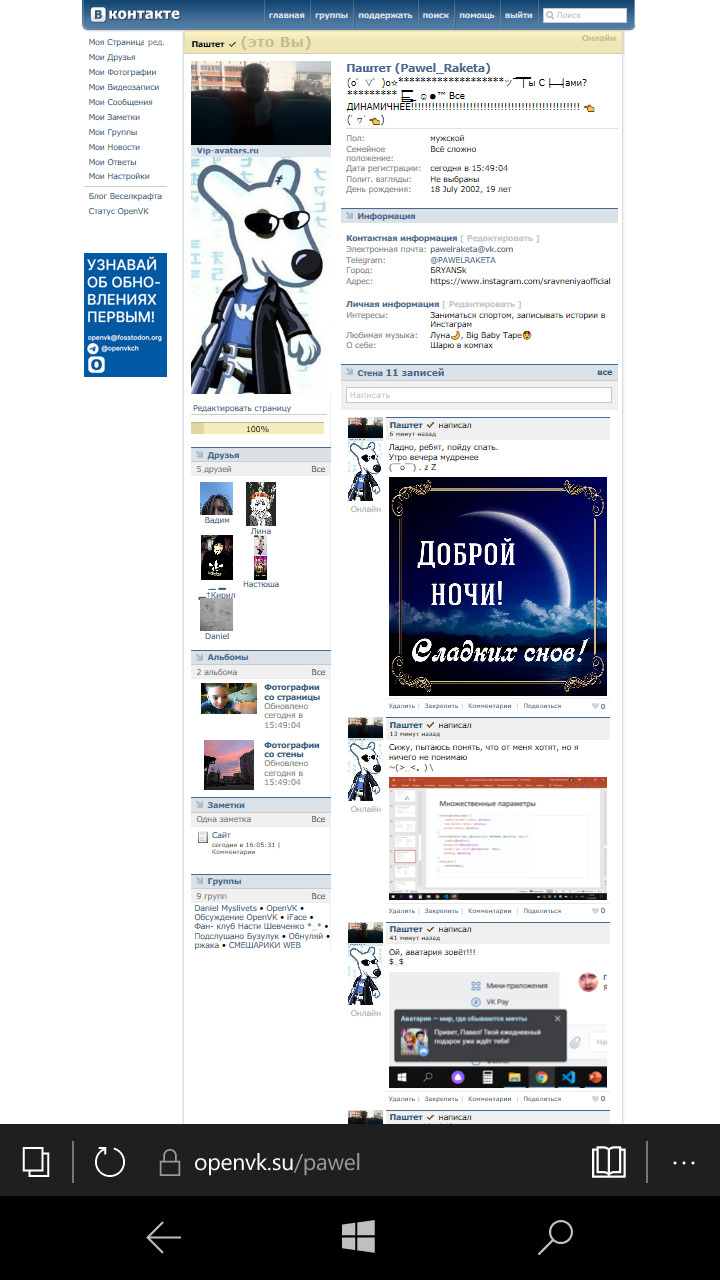Open Мои Фотографии in sidebar
This screenshot has width=720, height=1280.
coord(122,72)
